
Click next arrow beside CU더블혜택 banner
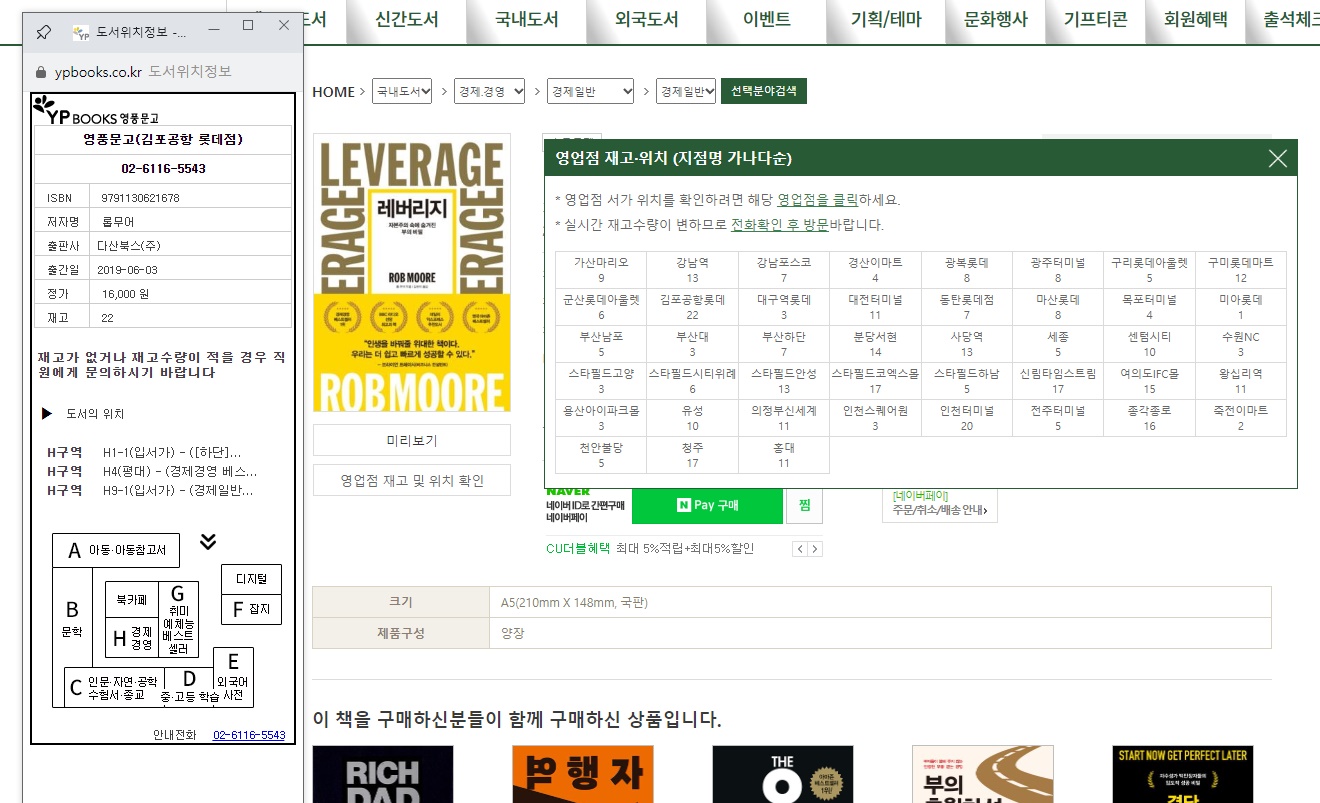[x=815, y=549]
